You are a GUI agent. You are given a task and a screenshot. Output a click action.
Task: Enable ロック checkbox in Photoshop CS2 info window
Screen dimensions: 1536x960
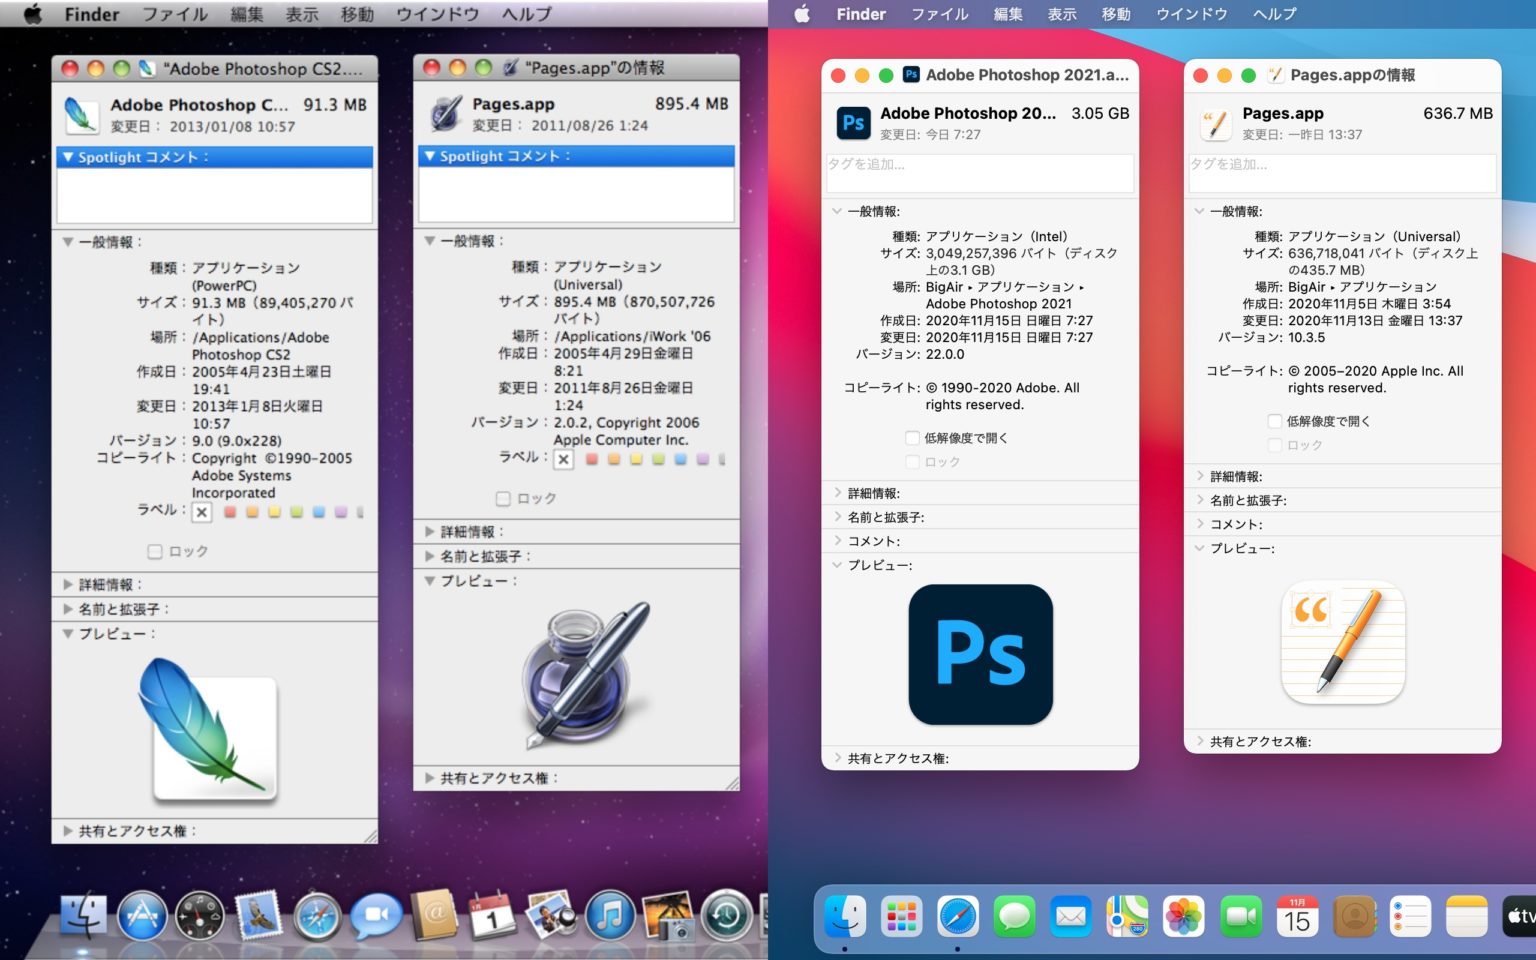(x=155, y=551)
